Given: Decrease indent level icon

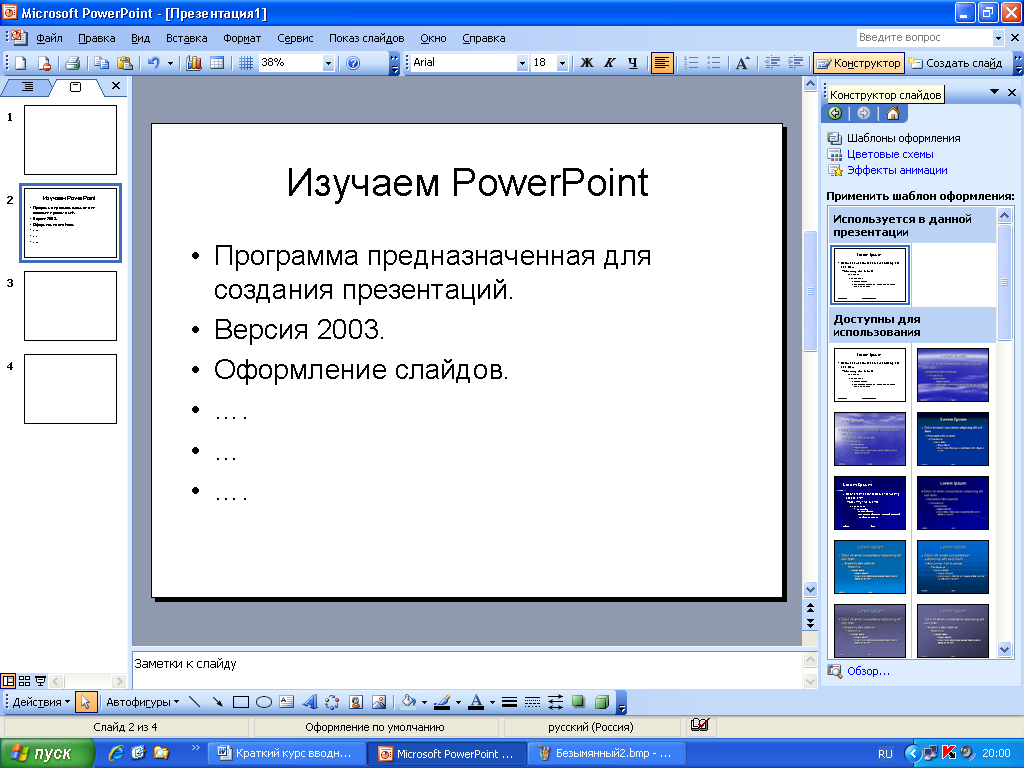Looking at the screenshot, I should 773,63.
